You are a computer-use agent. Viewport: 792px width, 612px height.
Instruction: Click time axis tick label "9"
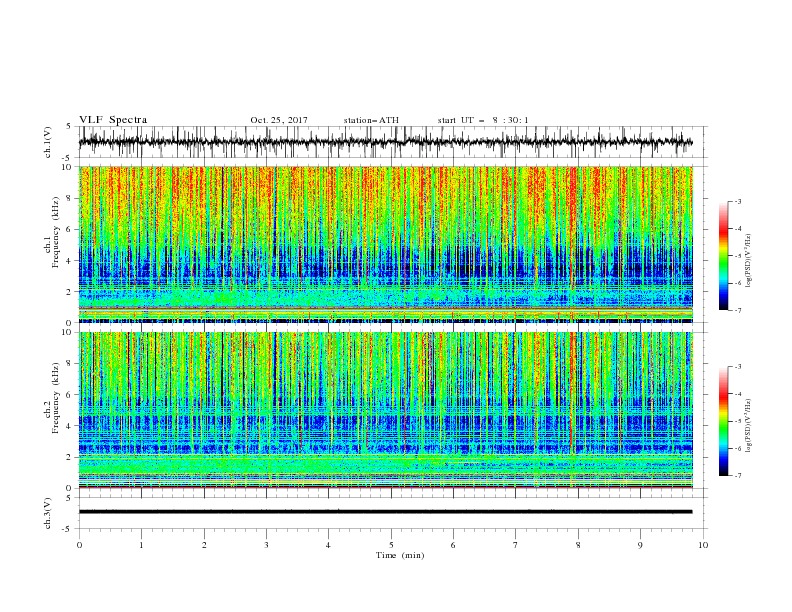(640, 545)
